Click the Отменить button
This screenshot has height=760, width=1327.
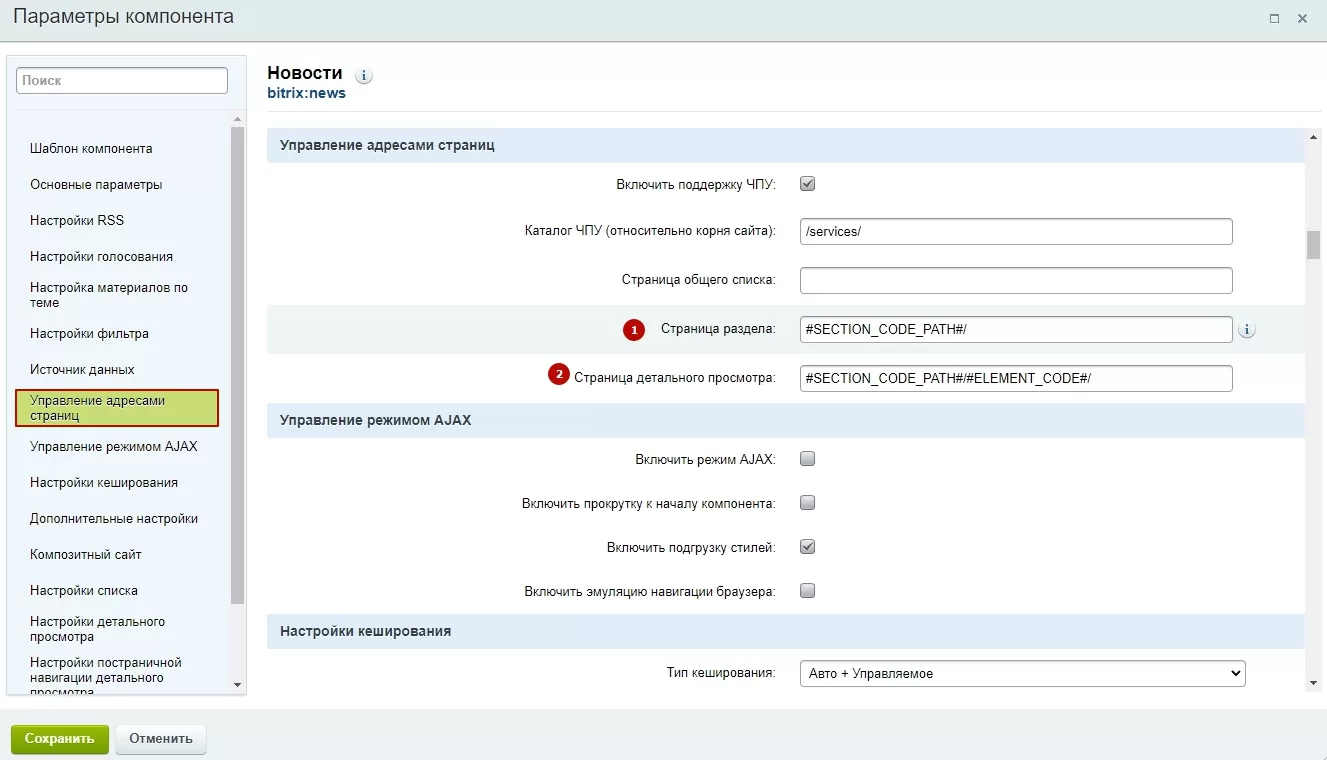coord(161,739)
